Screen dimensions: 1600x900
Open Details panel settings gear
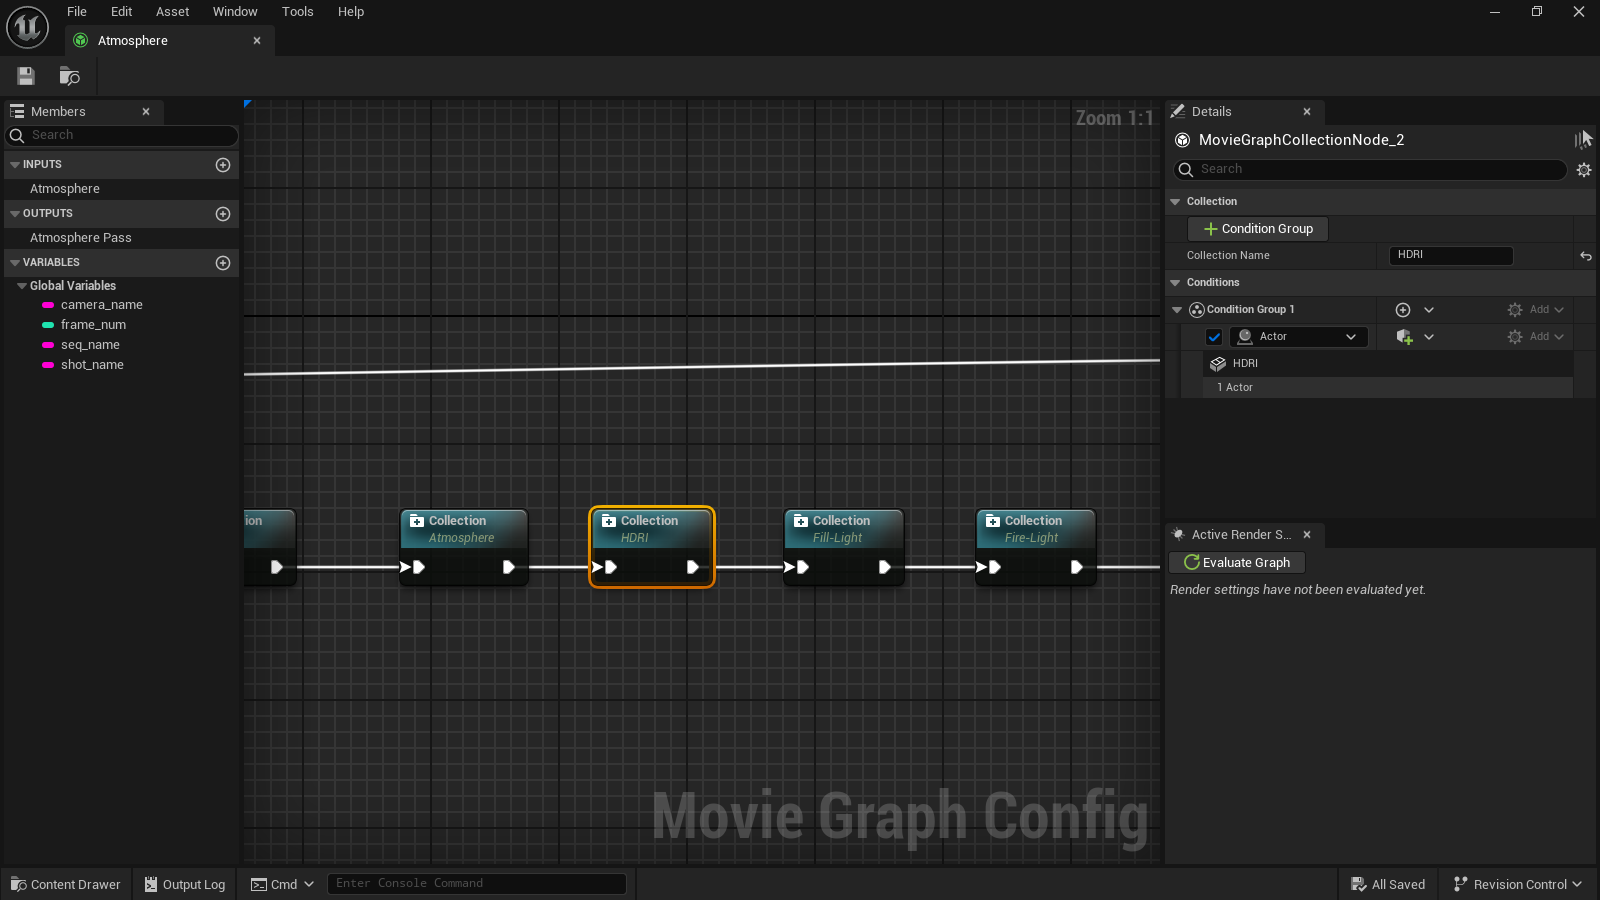pyautogui.click(x=1584, y=170)
